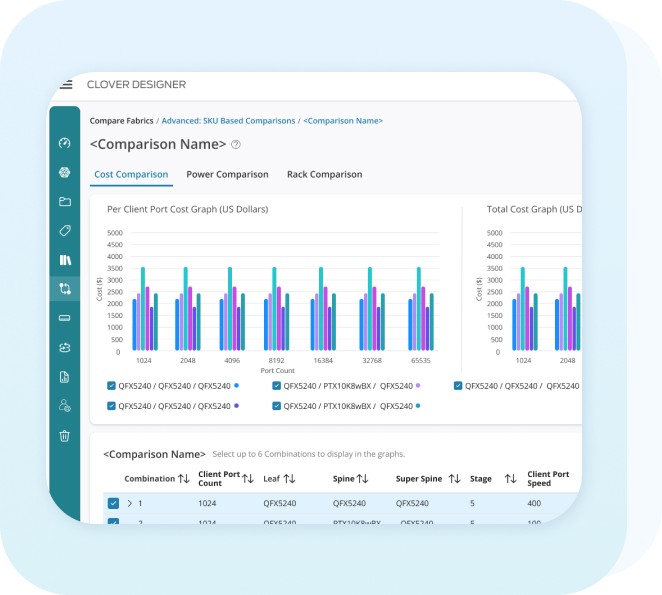Open the report document icon in sidebar
662x595 pixels.
click(x=65, y=377)
